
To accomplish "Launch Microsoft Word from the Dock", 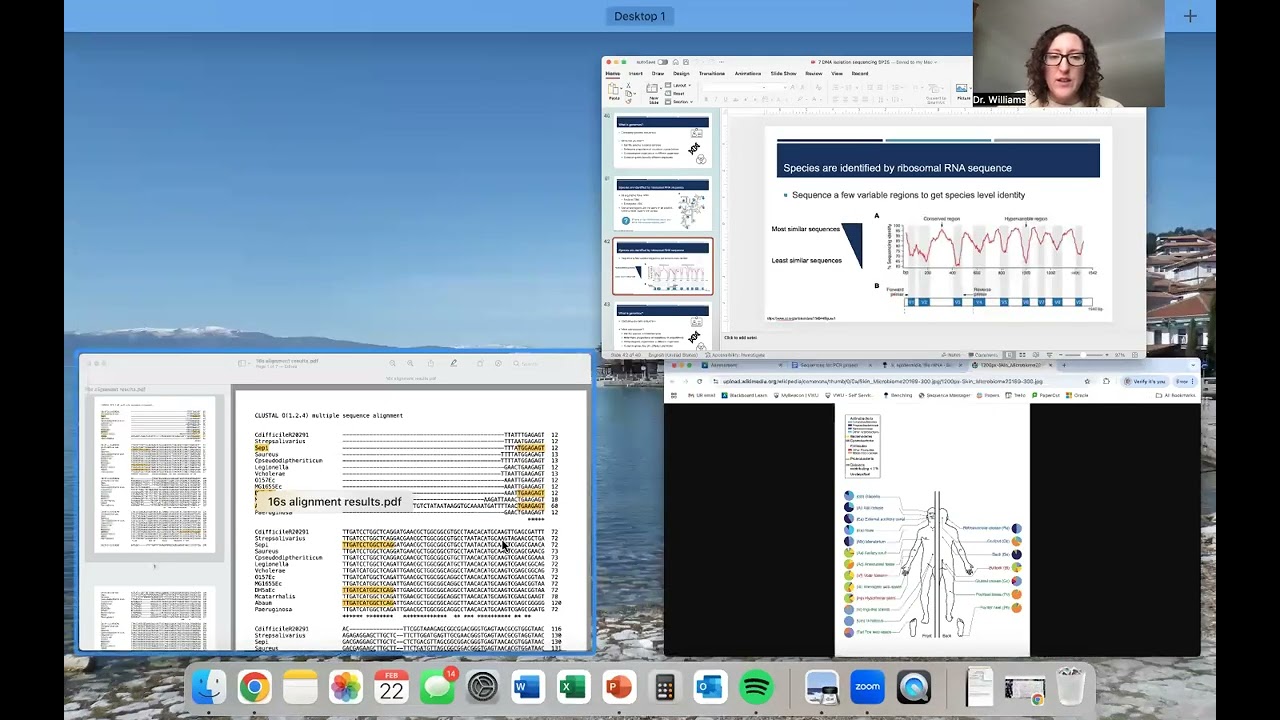I will 527,687.
